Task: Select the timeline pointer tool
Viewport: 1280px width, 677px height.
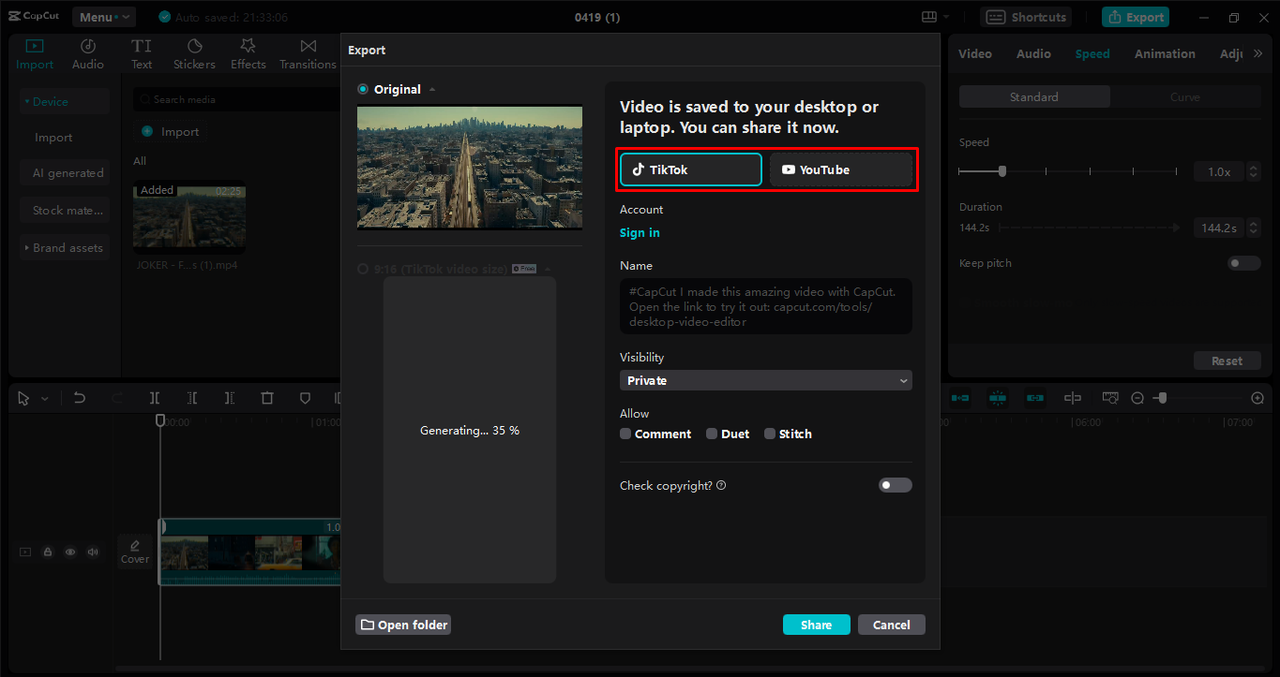Action: (x=24, y=398)
